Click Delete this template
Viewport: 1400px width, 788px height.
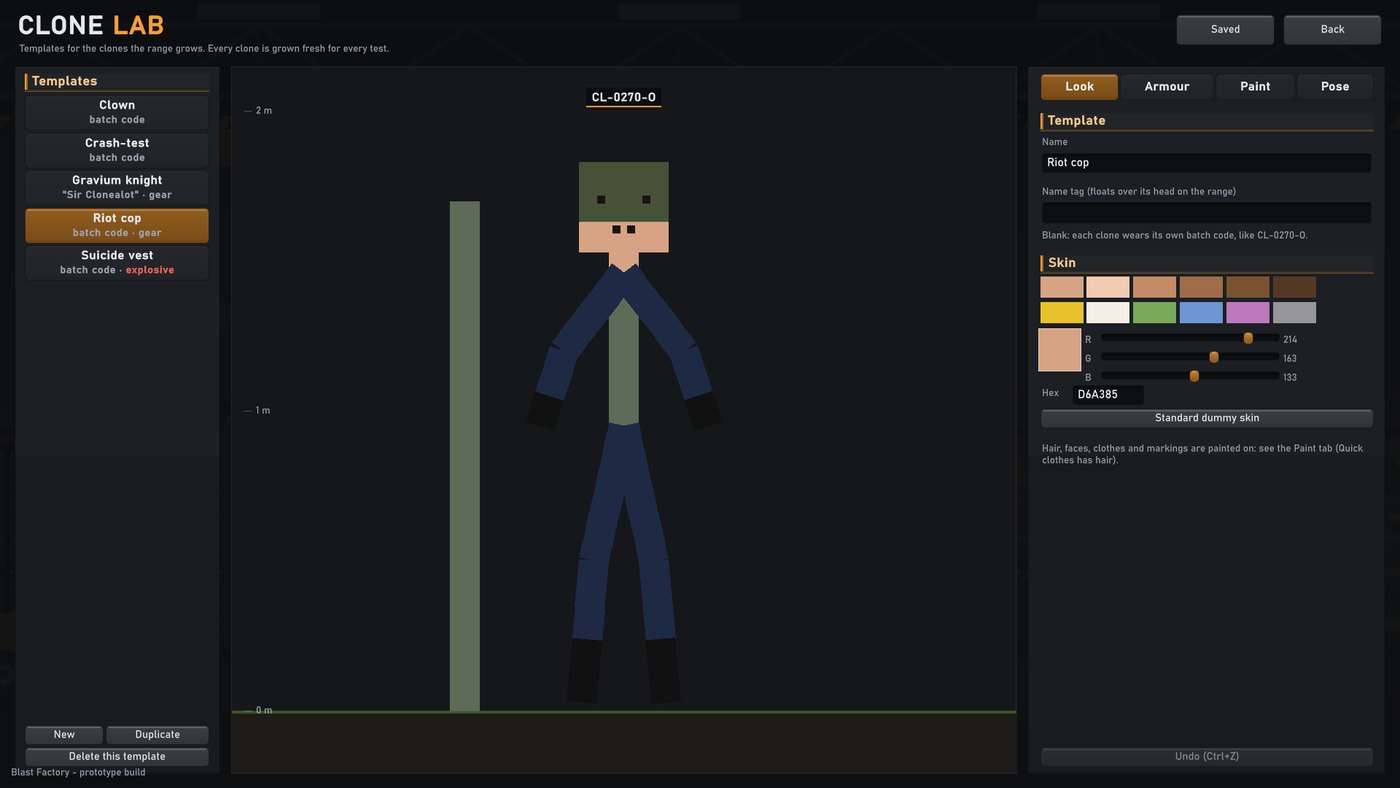pyautogui.click(x=117, y=757)
